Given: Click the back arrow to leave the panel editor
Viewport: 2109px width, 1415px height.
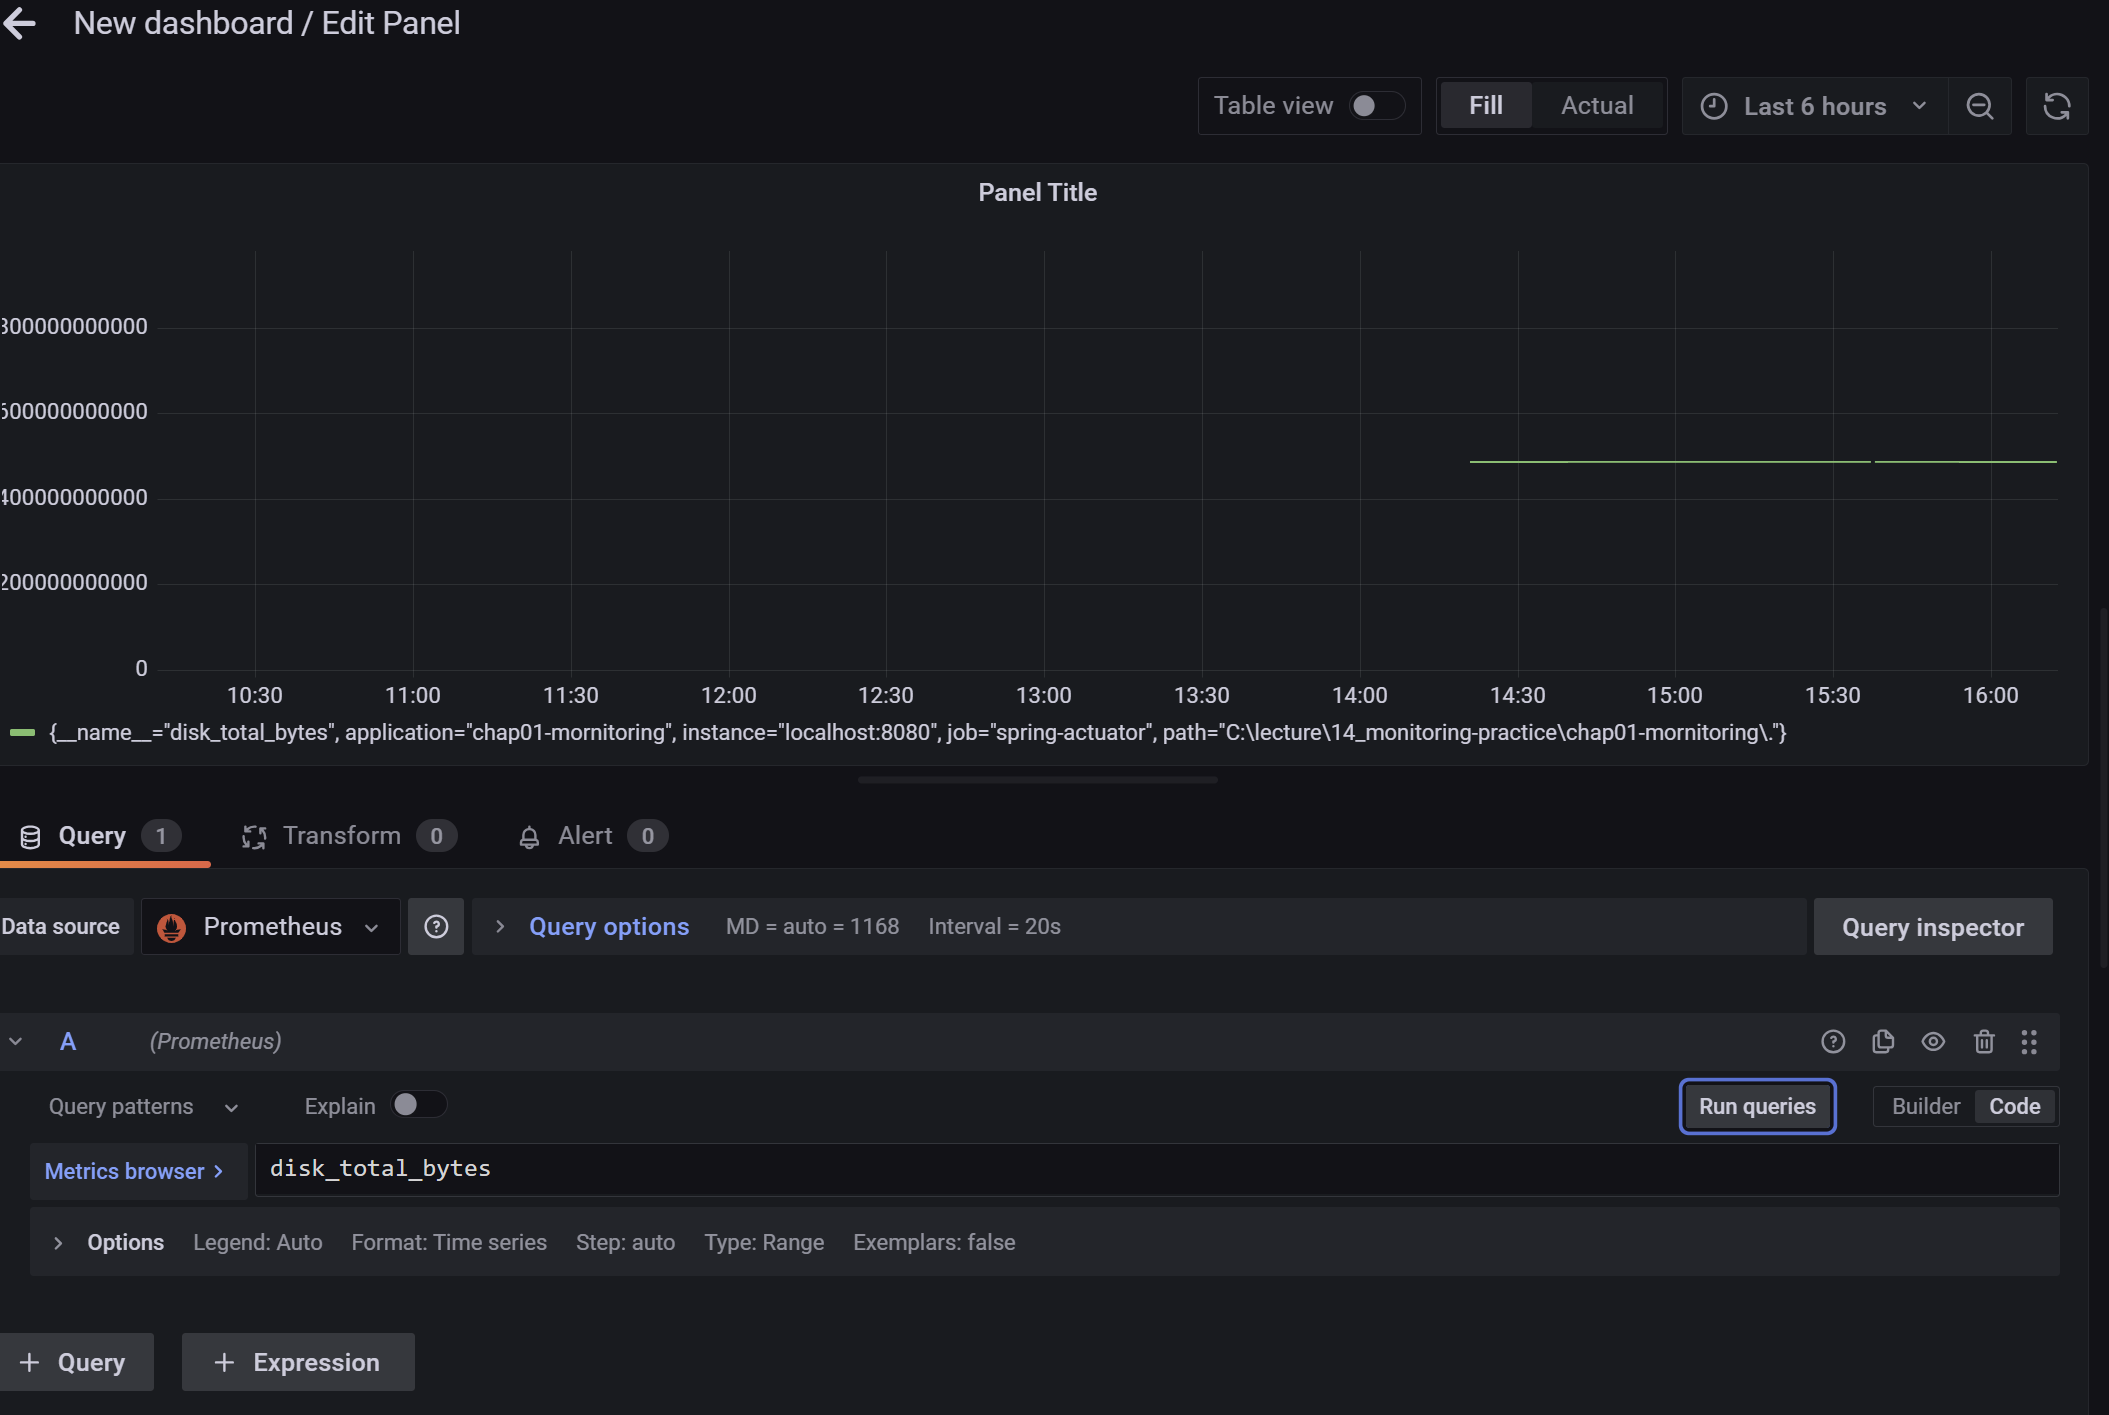Looking at the screenshot, I should click(20, 24).
